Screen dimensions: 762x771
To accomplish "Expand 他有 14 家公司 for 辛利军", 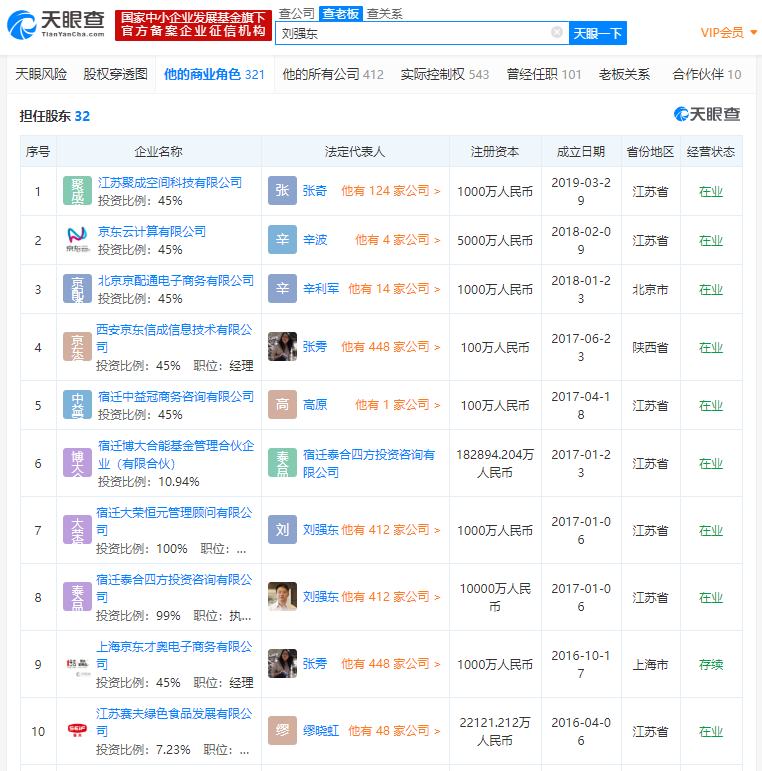I will [394, 289].
